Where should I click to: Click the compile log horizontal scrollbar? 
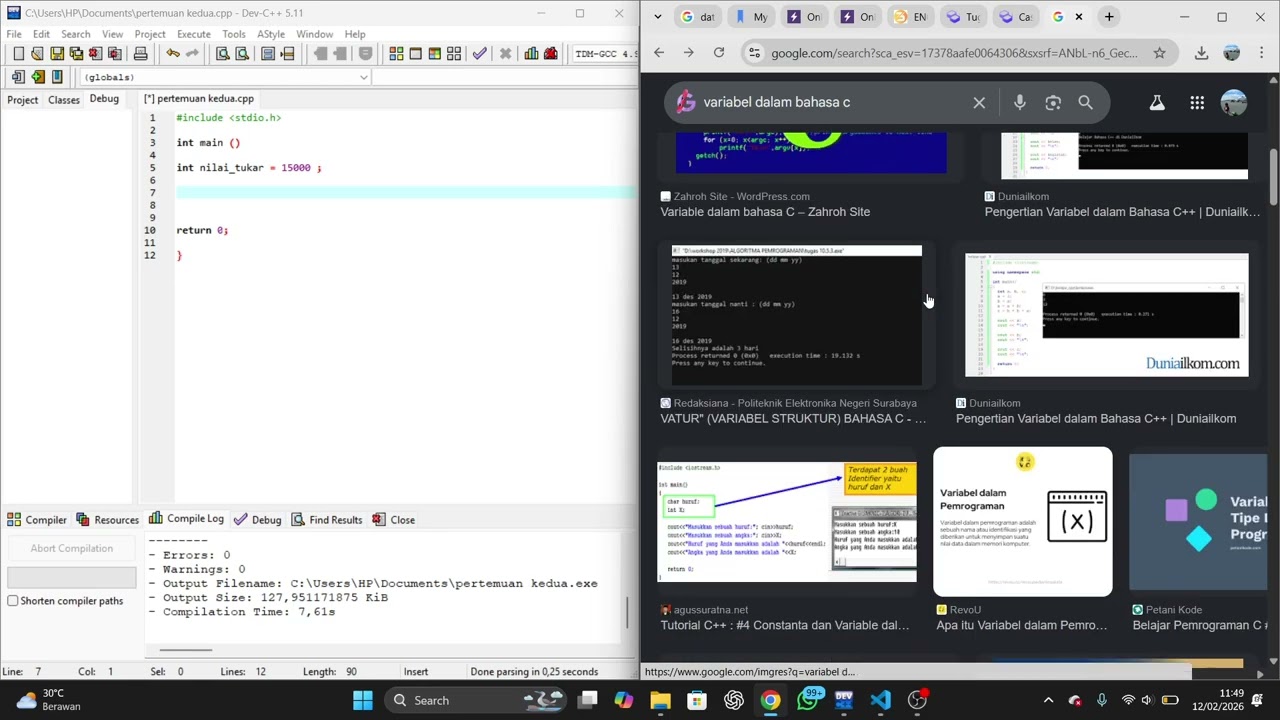pyautogui.click(x=185, y=650)
